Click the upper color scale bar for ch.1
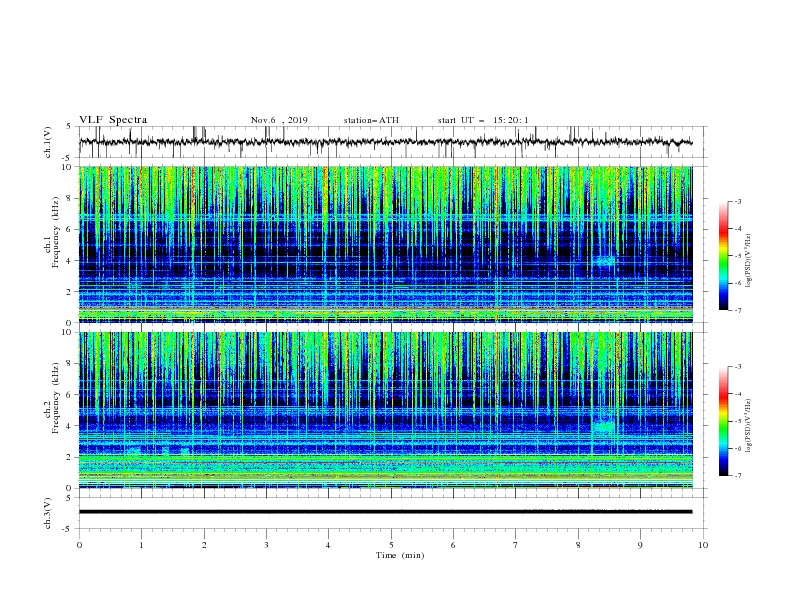792x612 pixels. pyautogui.click(x=723, y=255)
